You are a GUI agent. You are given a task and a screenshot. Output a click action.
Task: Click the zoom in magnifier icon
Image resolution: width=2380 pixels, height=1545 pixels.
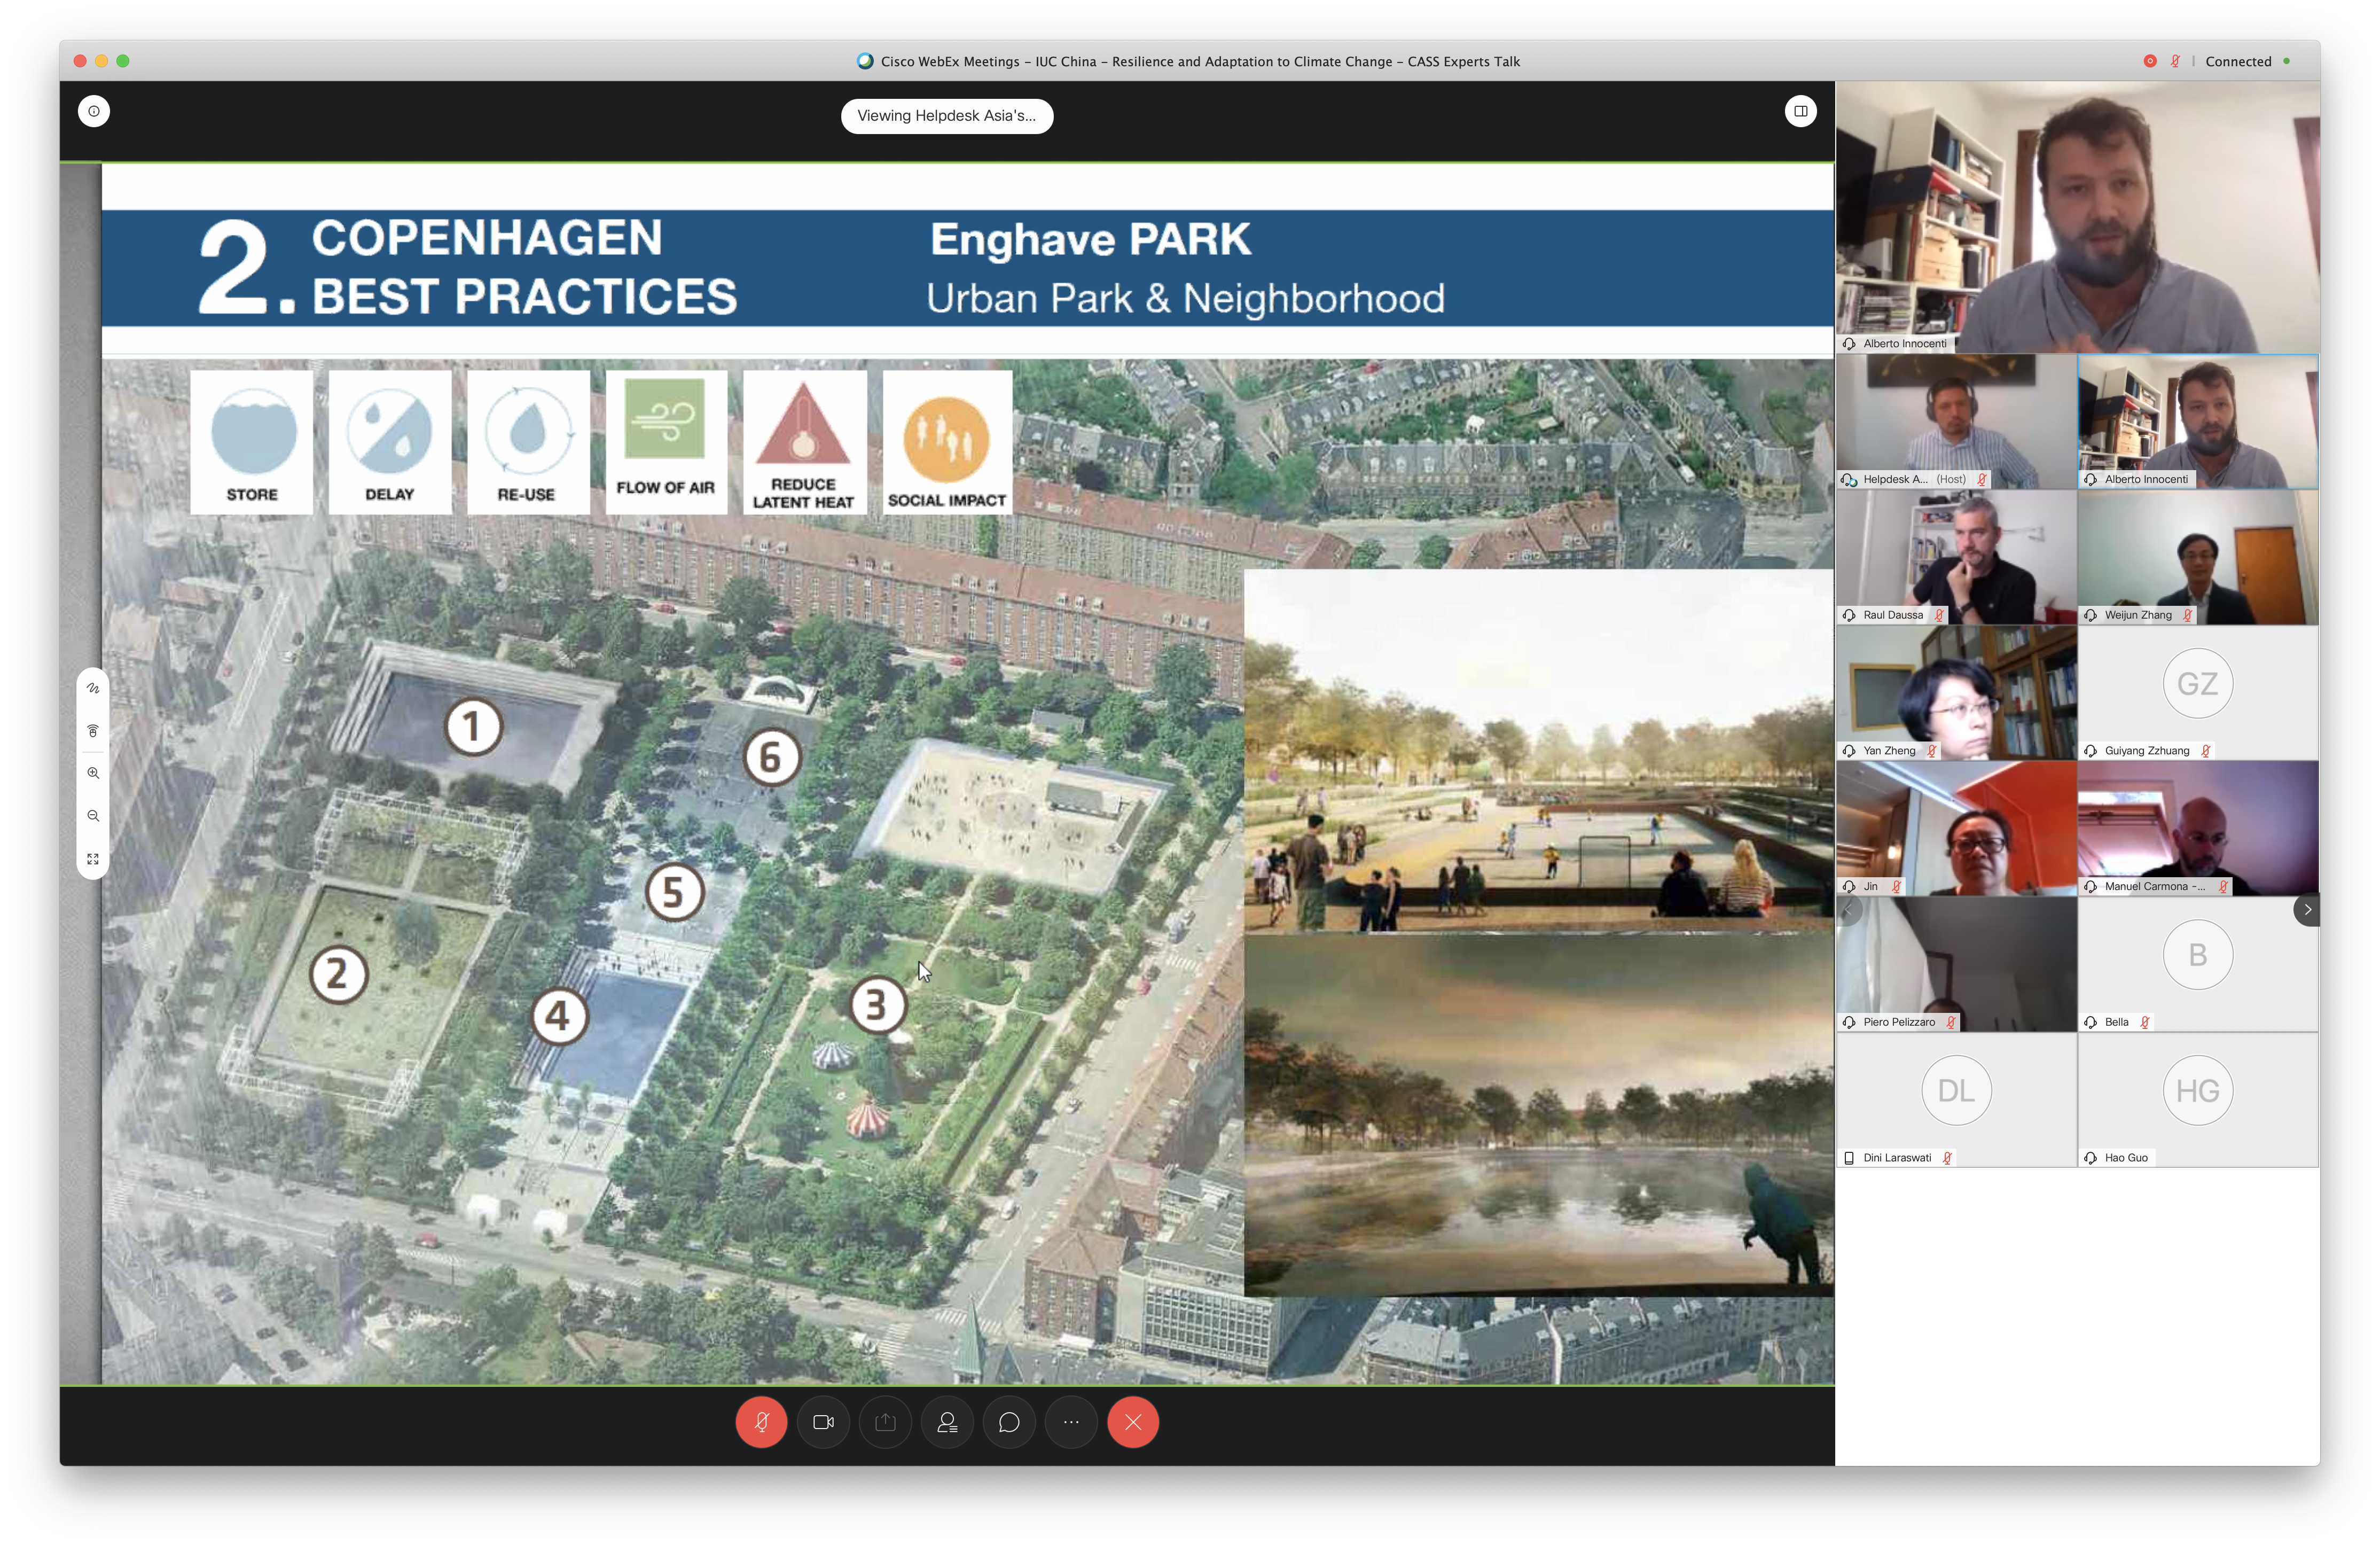click(x=93, y=773)
